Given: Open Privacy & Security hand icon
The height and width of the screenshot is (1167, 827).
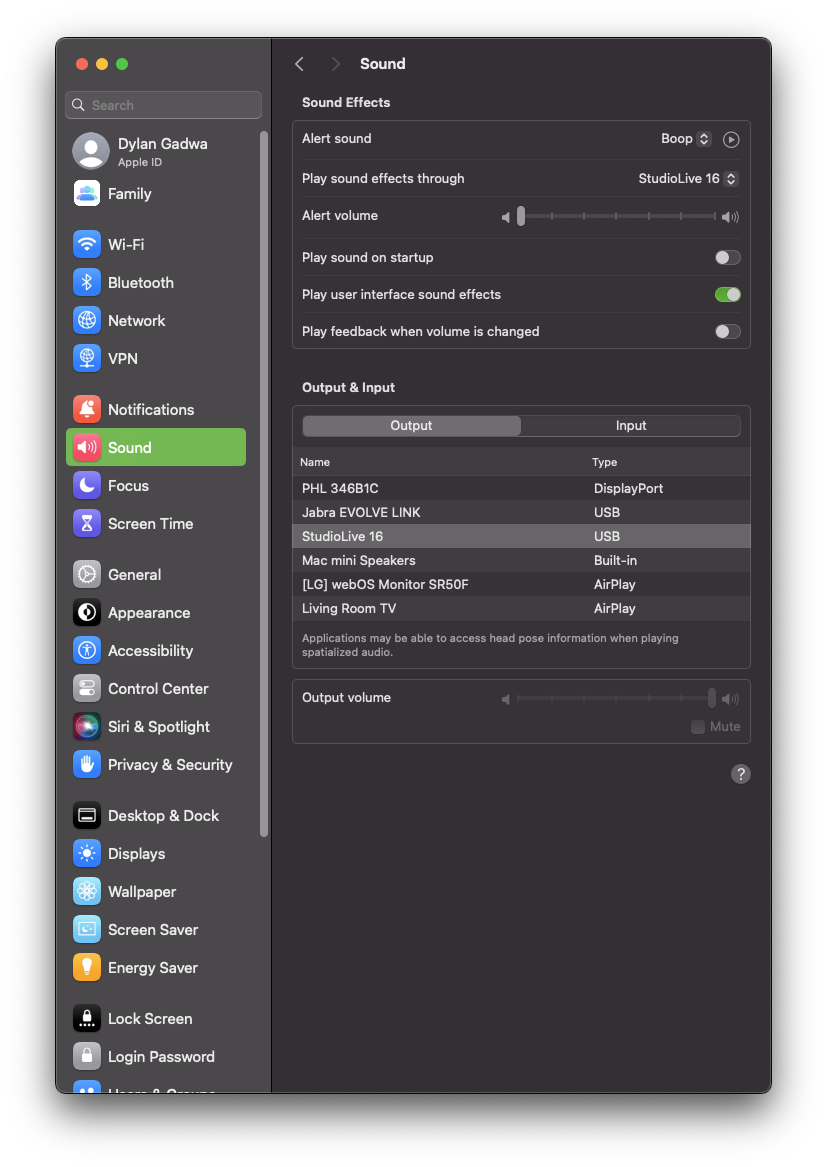Looking at the screenshot, I should [87, 764].
